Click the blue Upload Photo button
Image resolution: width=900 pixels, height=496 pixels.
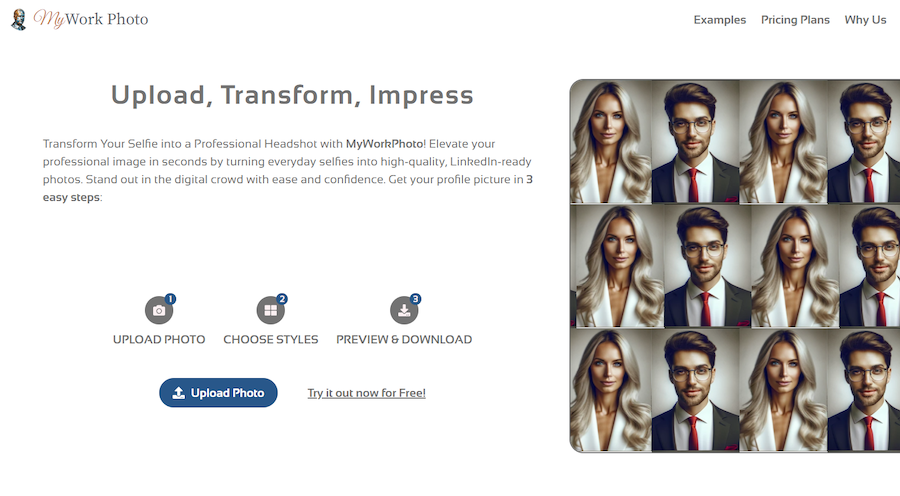[218, 393]
